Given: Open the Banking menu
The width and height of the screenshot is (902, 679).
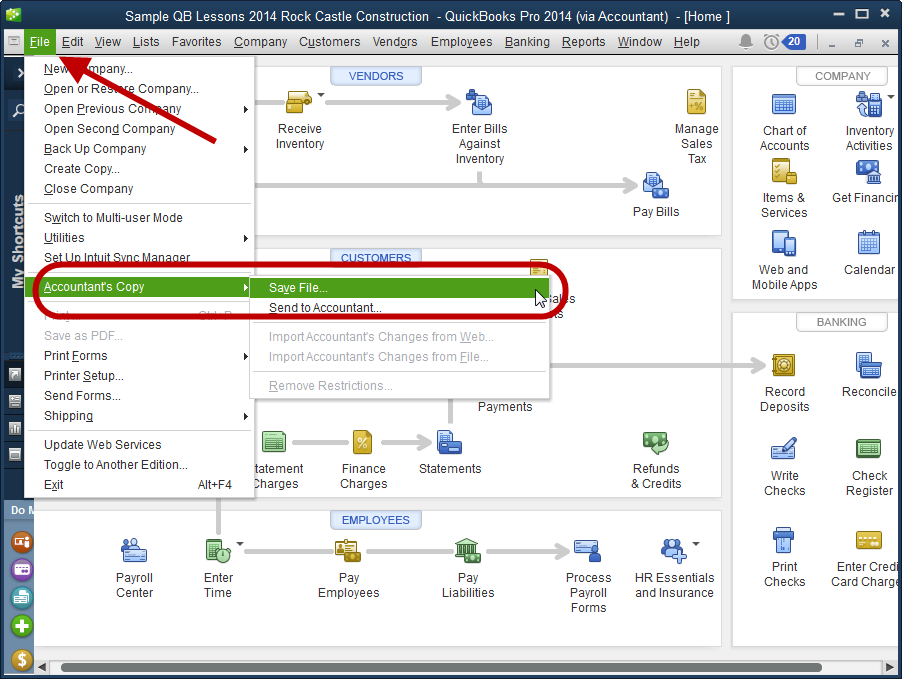Looking at the screenshot, I should (x=527, y=41).
